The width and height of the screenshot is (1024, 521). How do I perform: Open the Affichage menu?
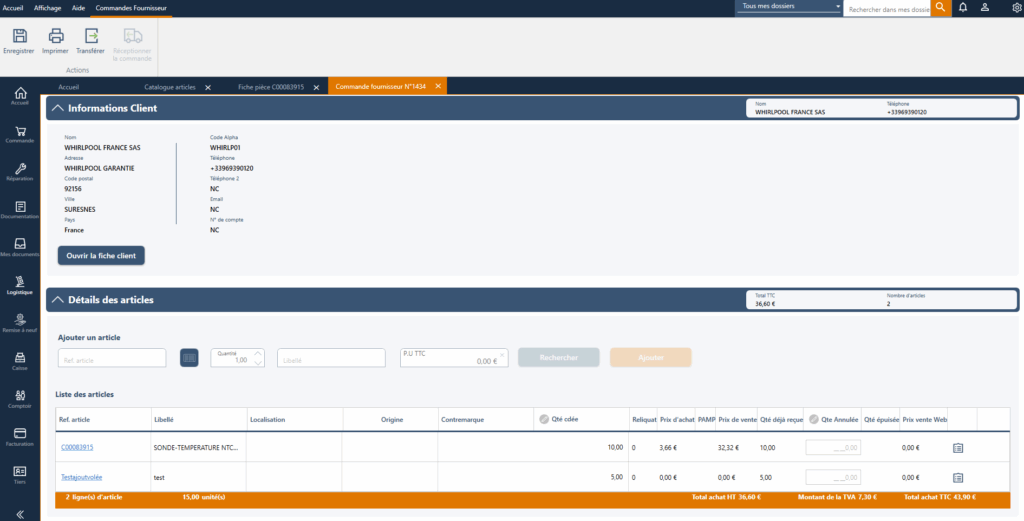pyautogui.click(x=47, y=7)
